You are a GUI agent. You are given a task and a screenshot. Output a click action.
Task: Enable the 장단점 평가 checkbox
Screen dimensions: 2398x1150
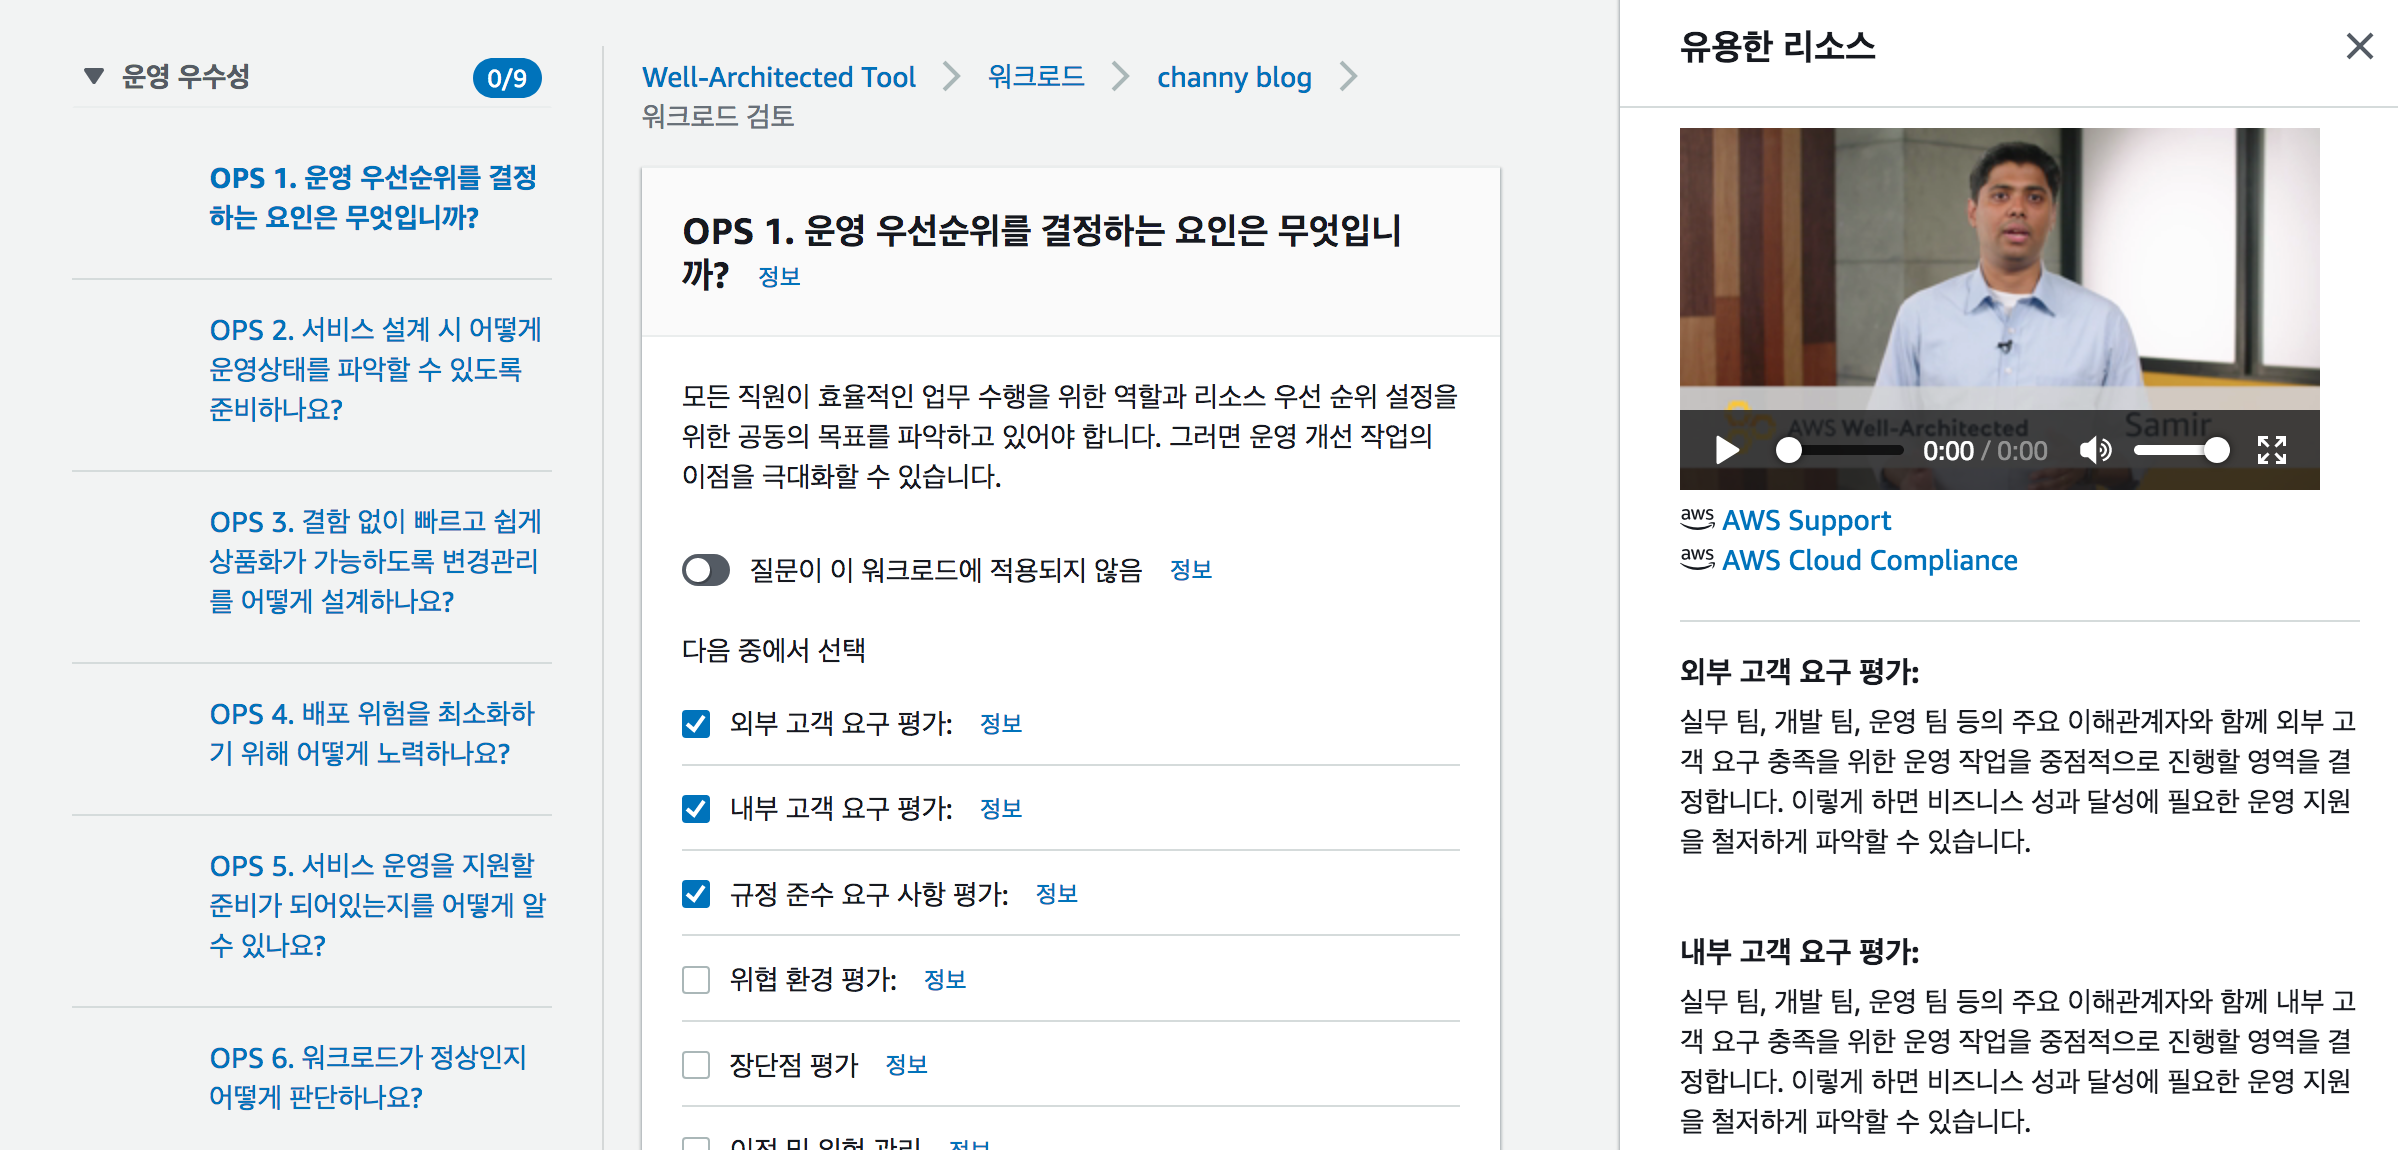696,1064
